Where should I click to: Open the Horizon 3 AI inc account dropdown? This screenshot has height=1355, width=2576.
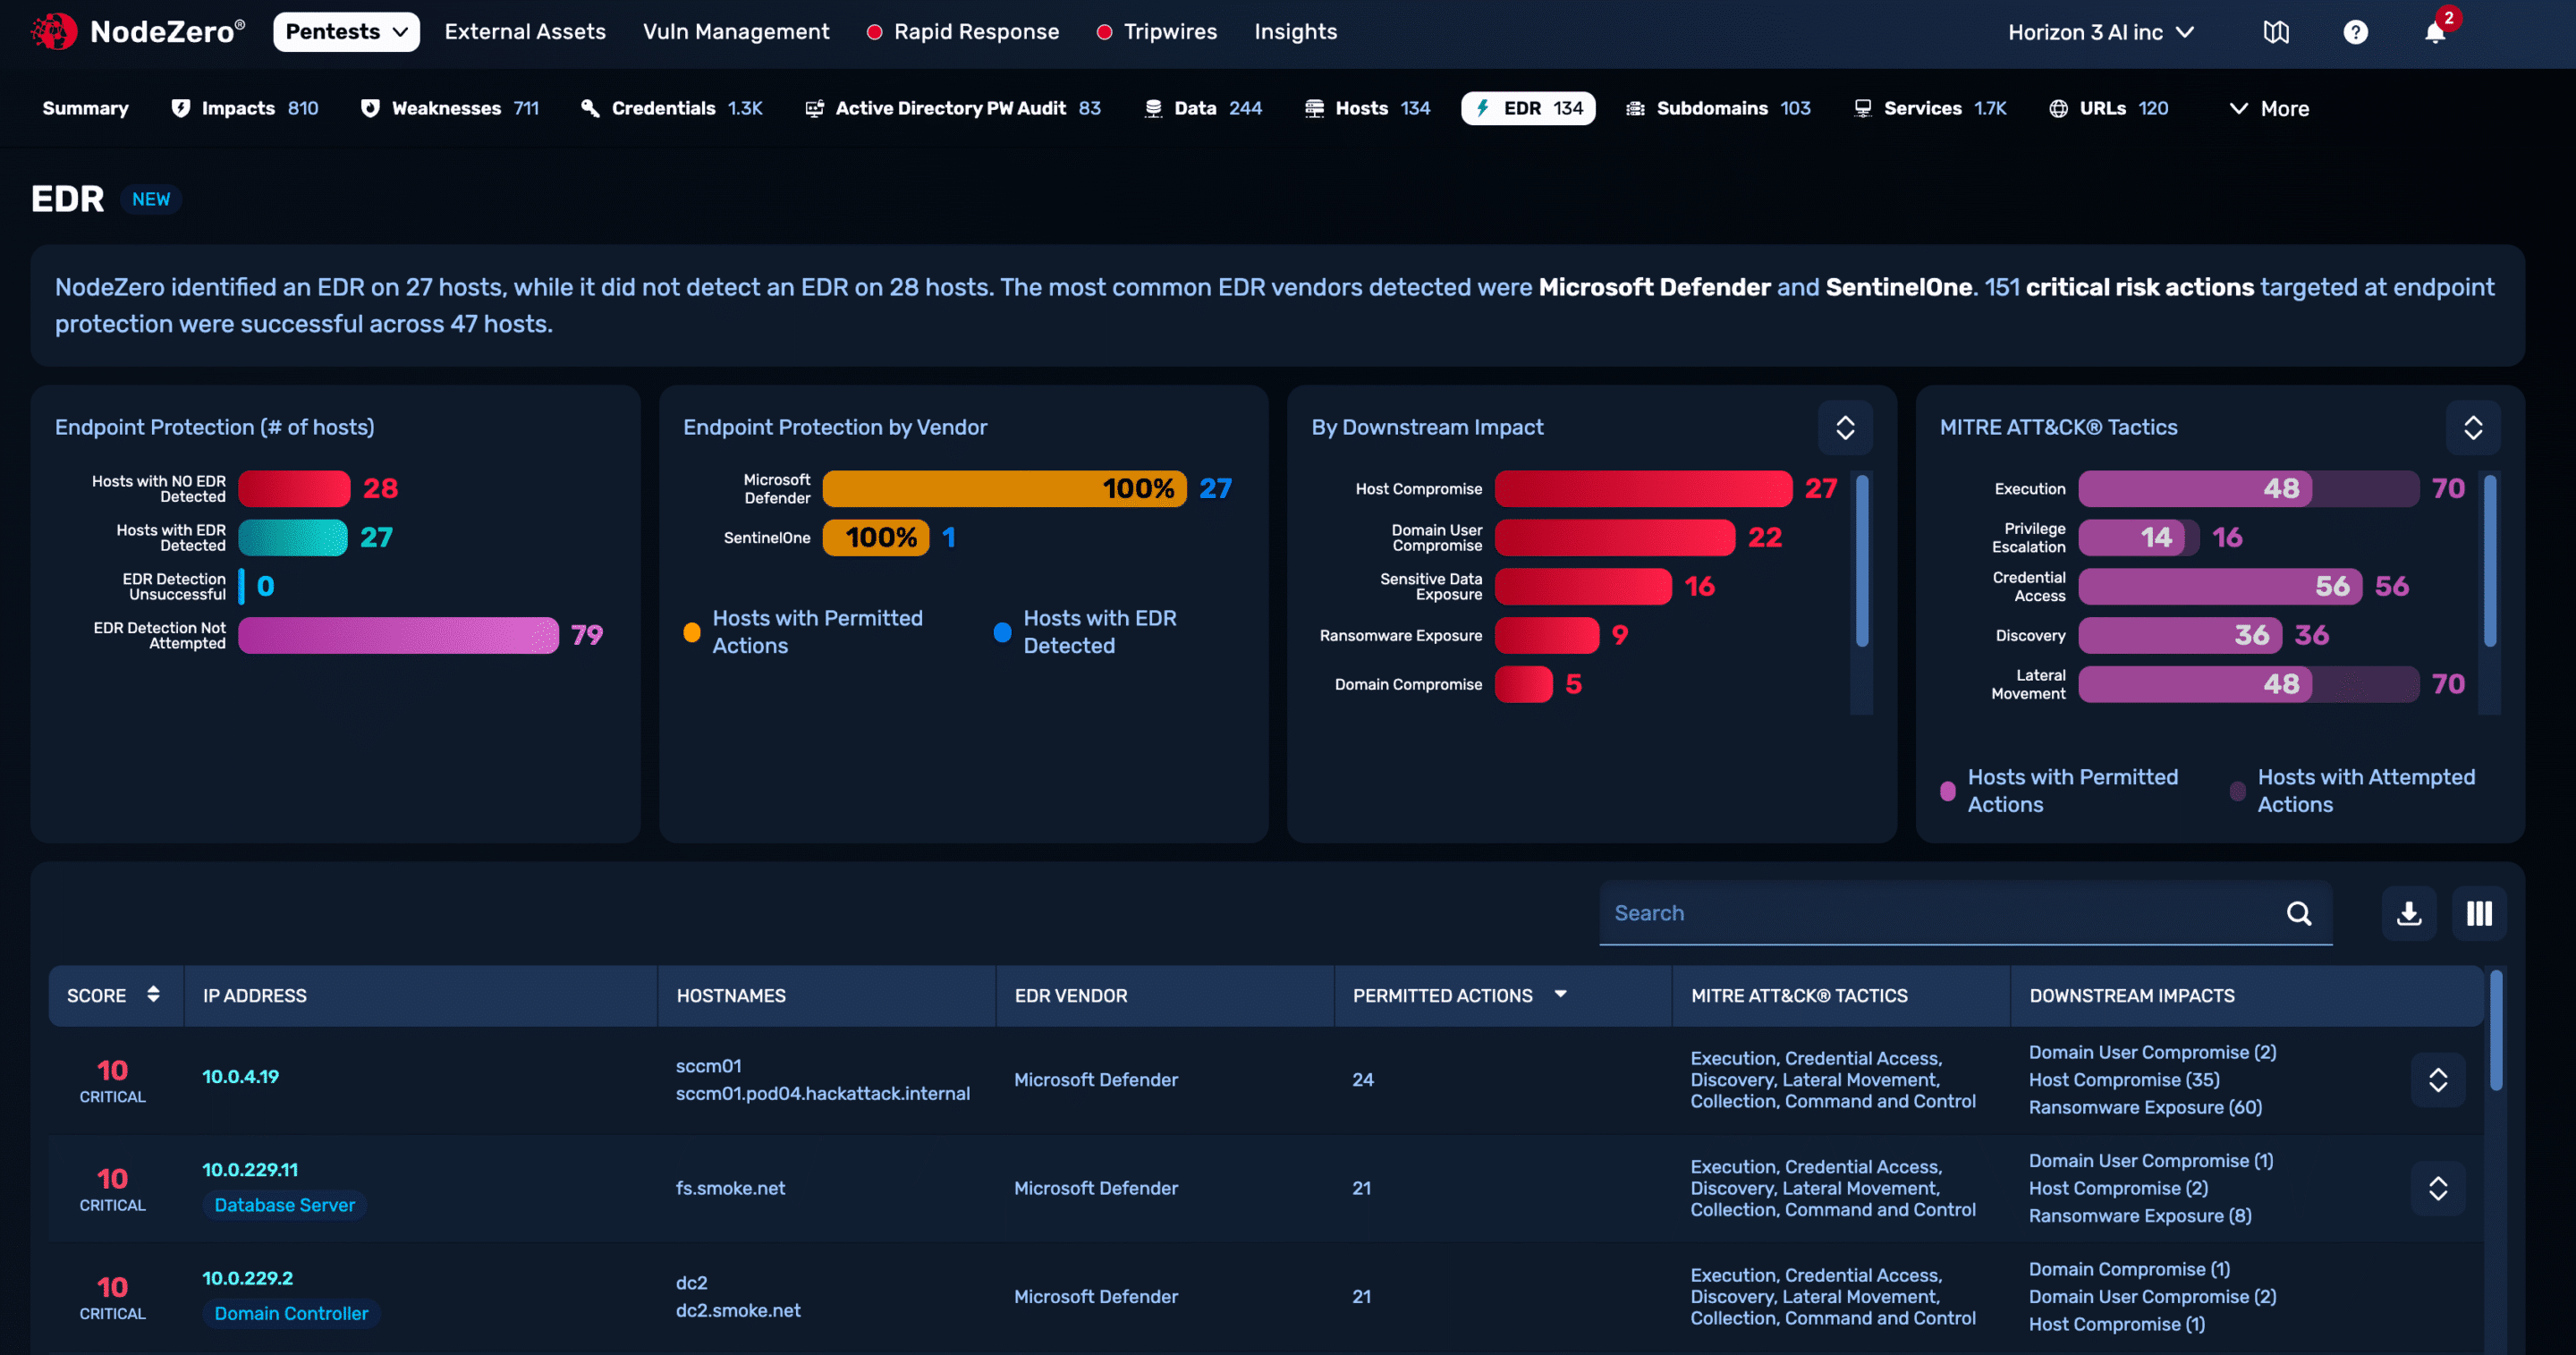[x=2101, y=32]
